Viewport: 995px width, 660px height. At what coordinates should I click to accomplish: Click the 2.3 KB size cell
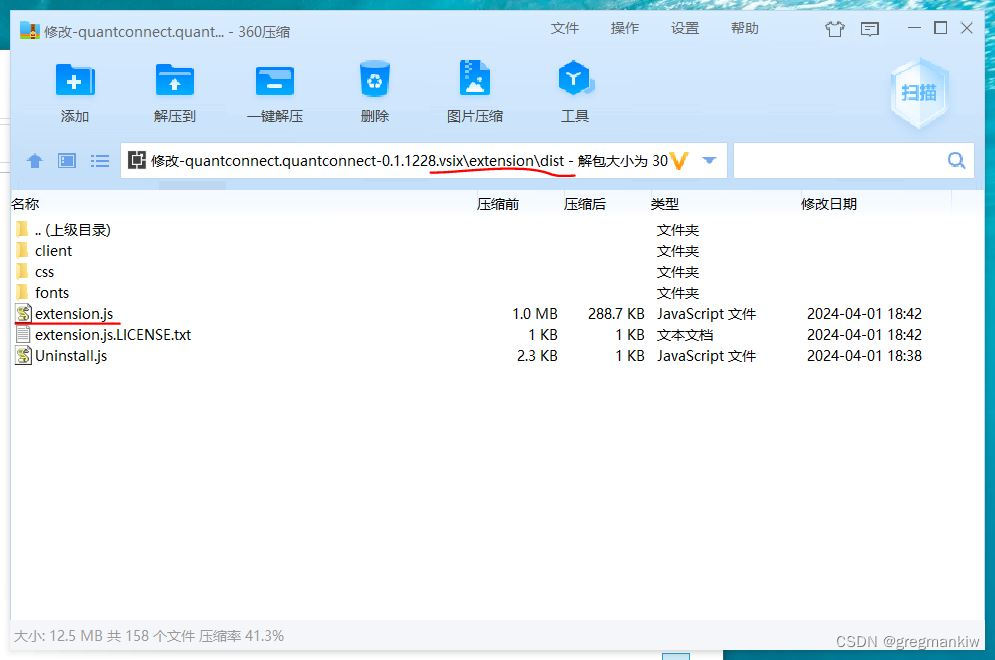pos(537,355)
